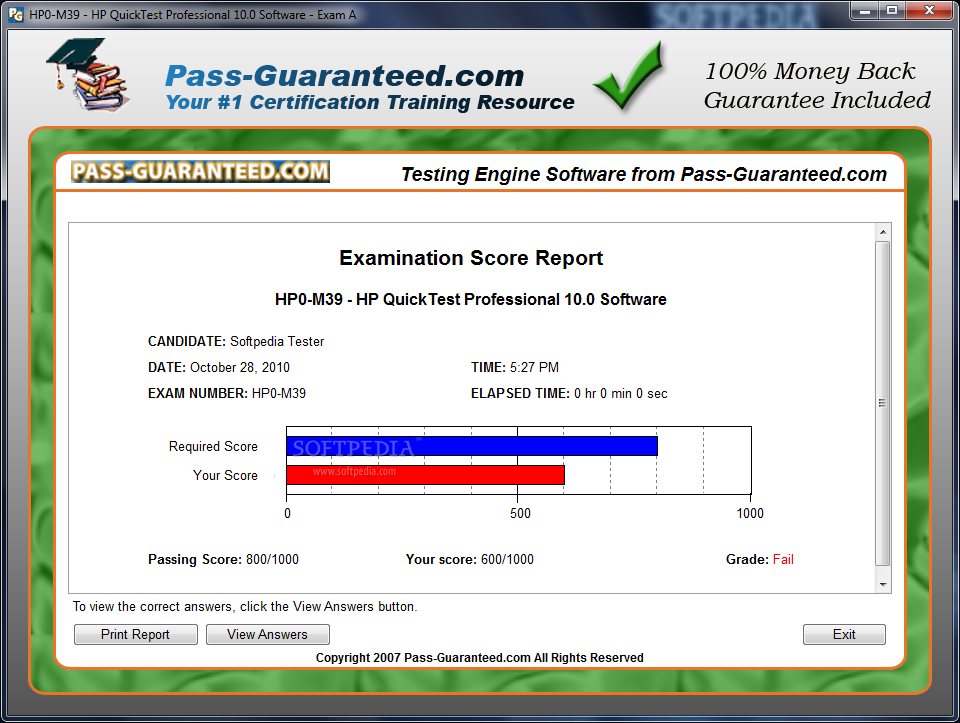Screen dimensions: 960x723
Task: Click the Pass-Guaranteed.com header title
Action: click(345, 76)
